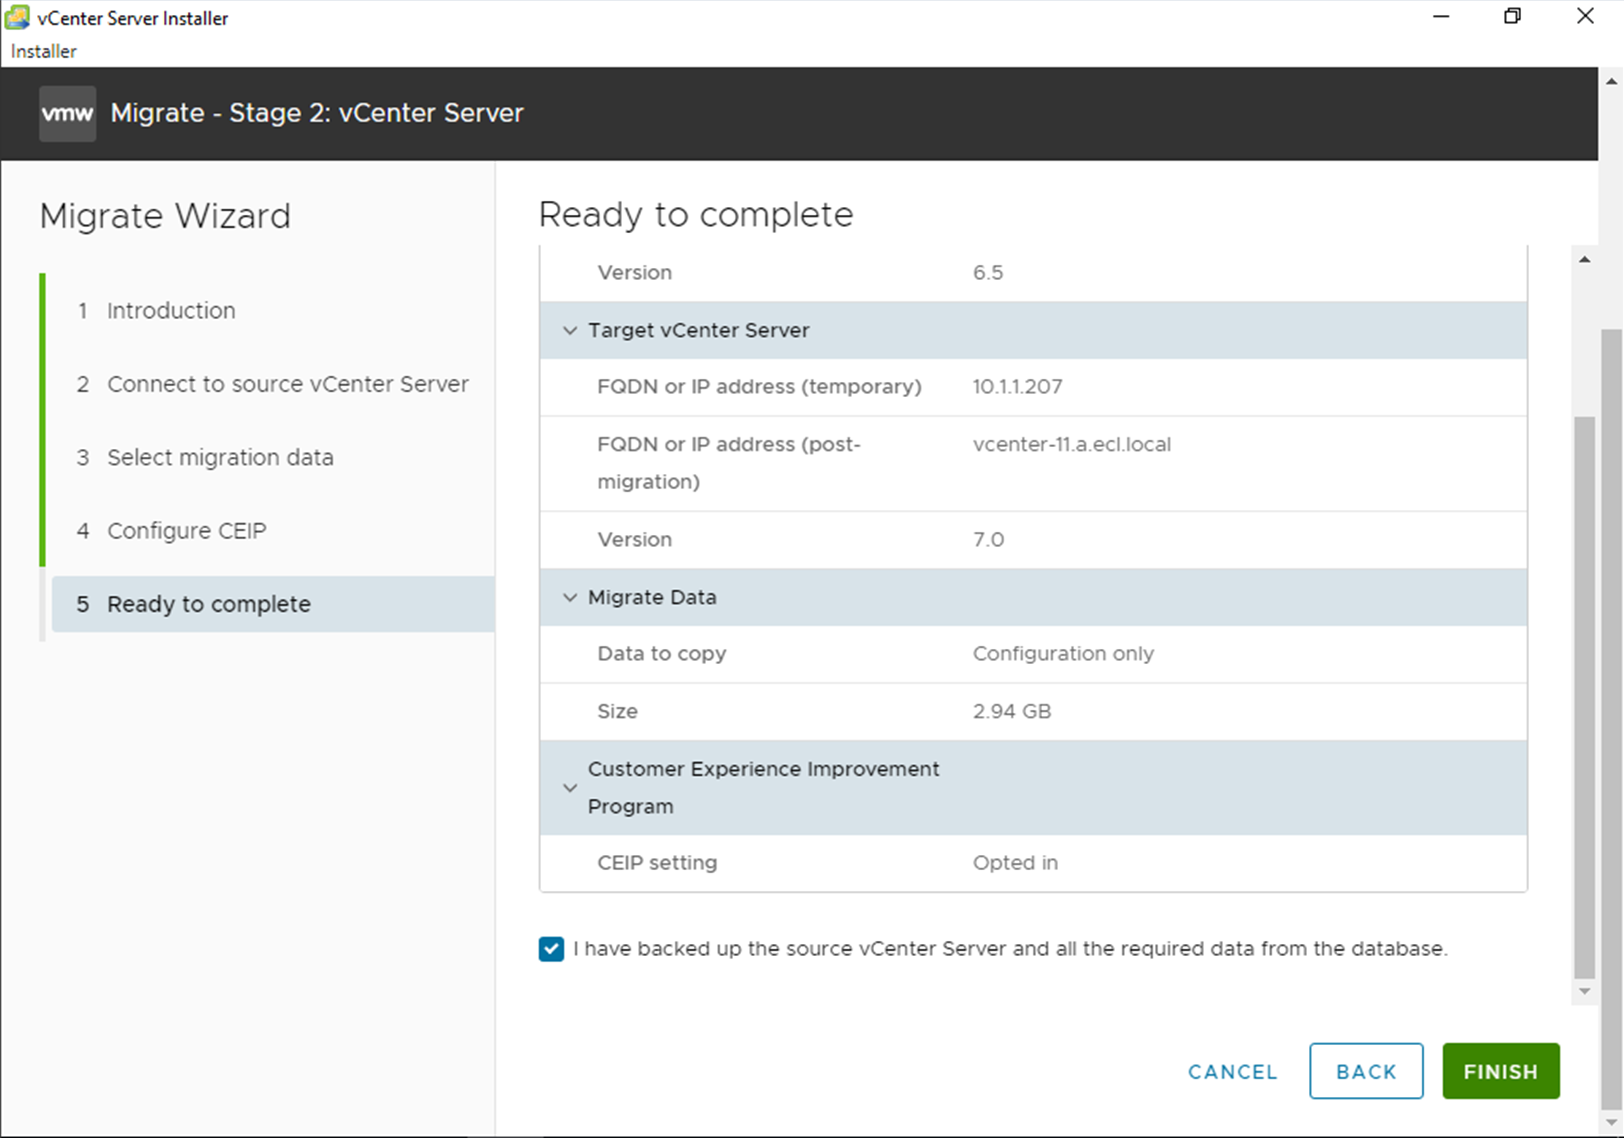Click the Opted in CEIP value
1624x1138 pixels.
click(1015, 863)
